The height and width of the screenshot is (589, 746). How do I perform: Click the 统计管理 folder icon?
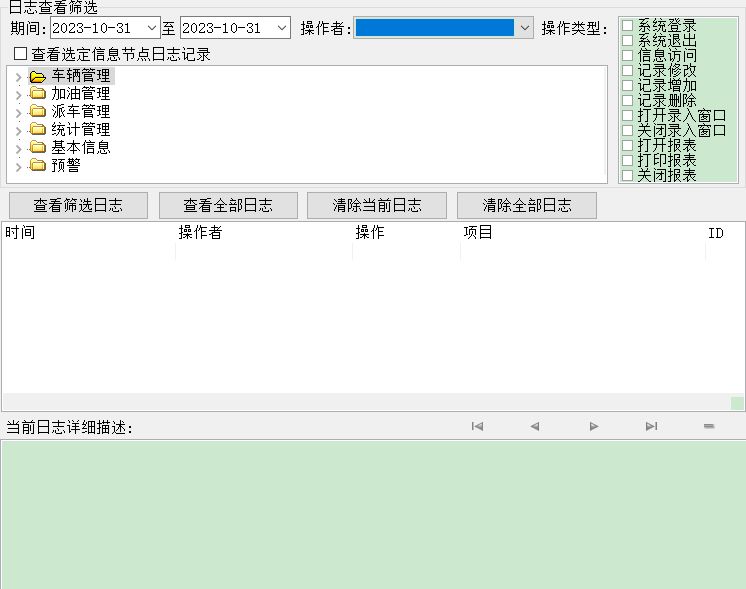point(38,129)
